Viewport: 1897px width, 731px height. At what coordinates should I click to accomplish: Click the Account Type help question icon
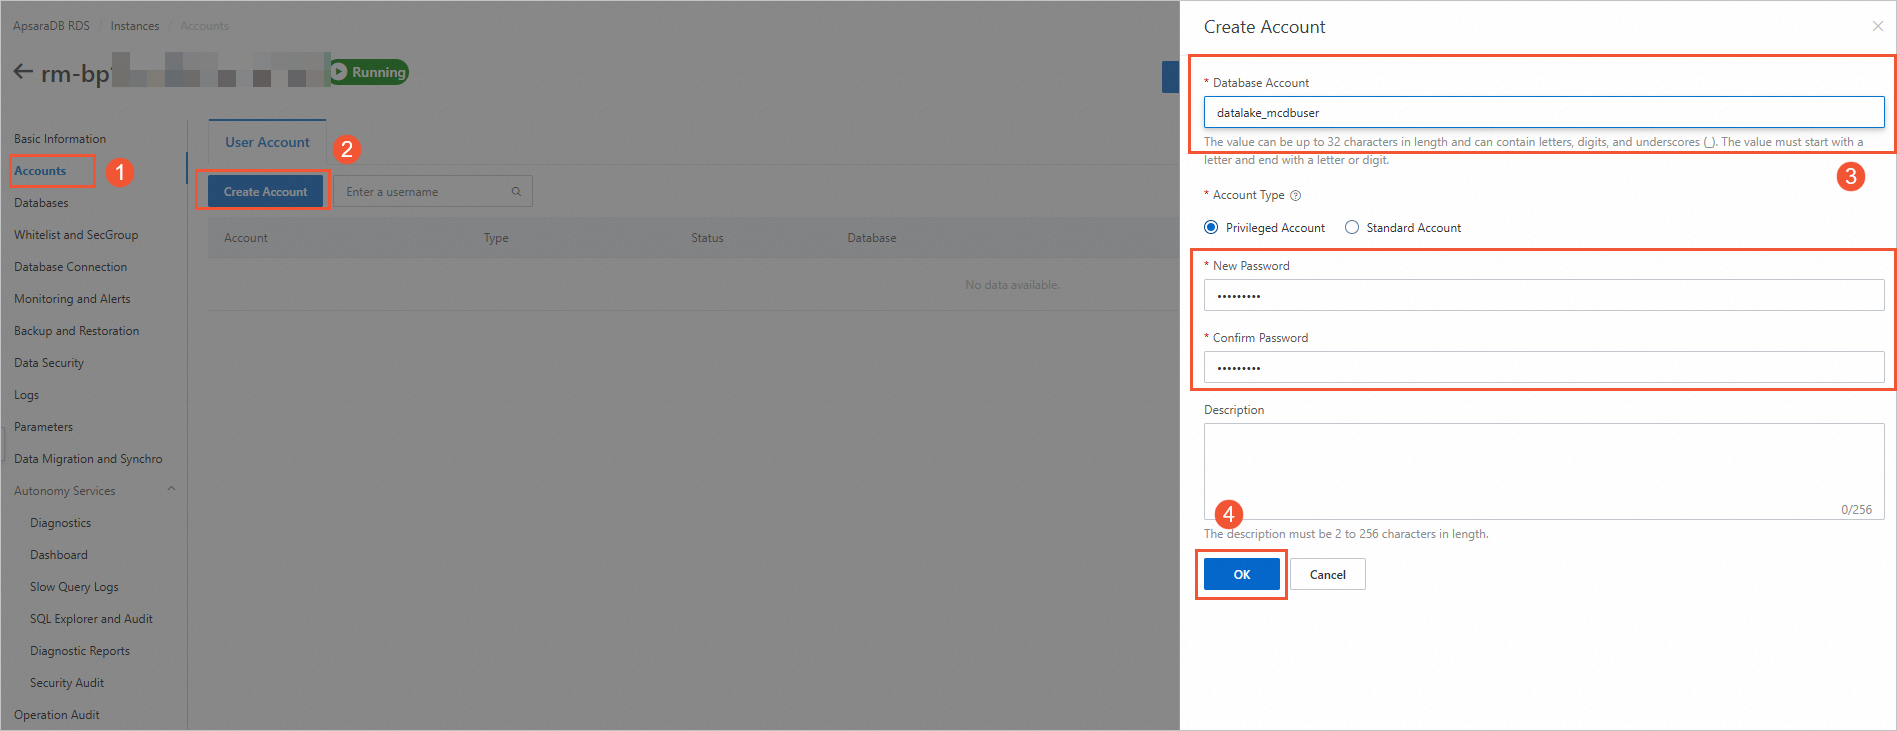pos(1296,196)
